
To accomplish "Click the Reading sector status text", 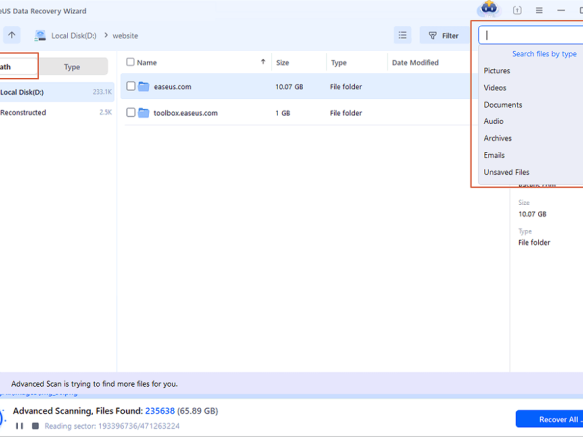I will click(112, 426).
